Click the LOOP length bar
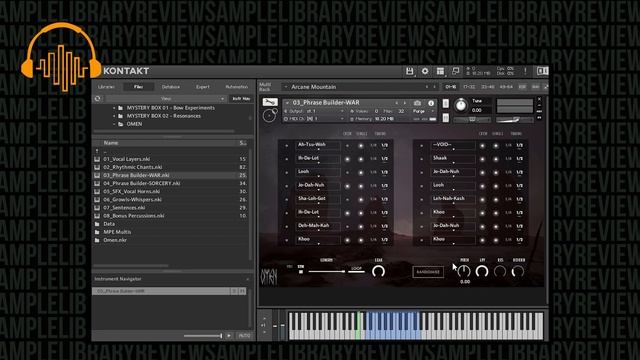The width and height of the screenshot is (640, 360). point(356,271)
